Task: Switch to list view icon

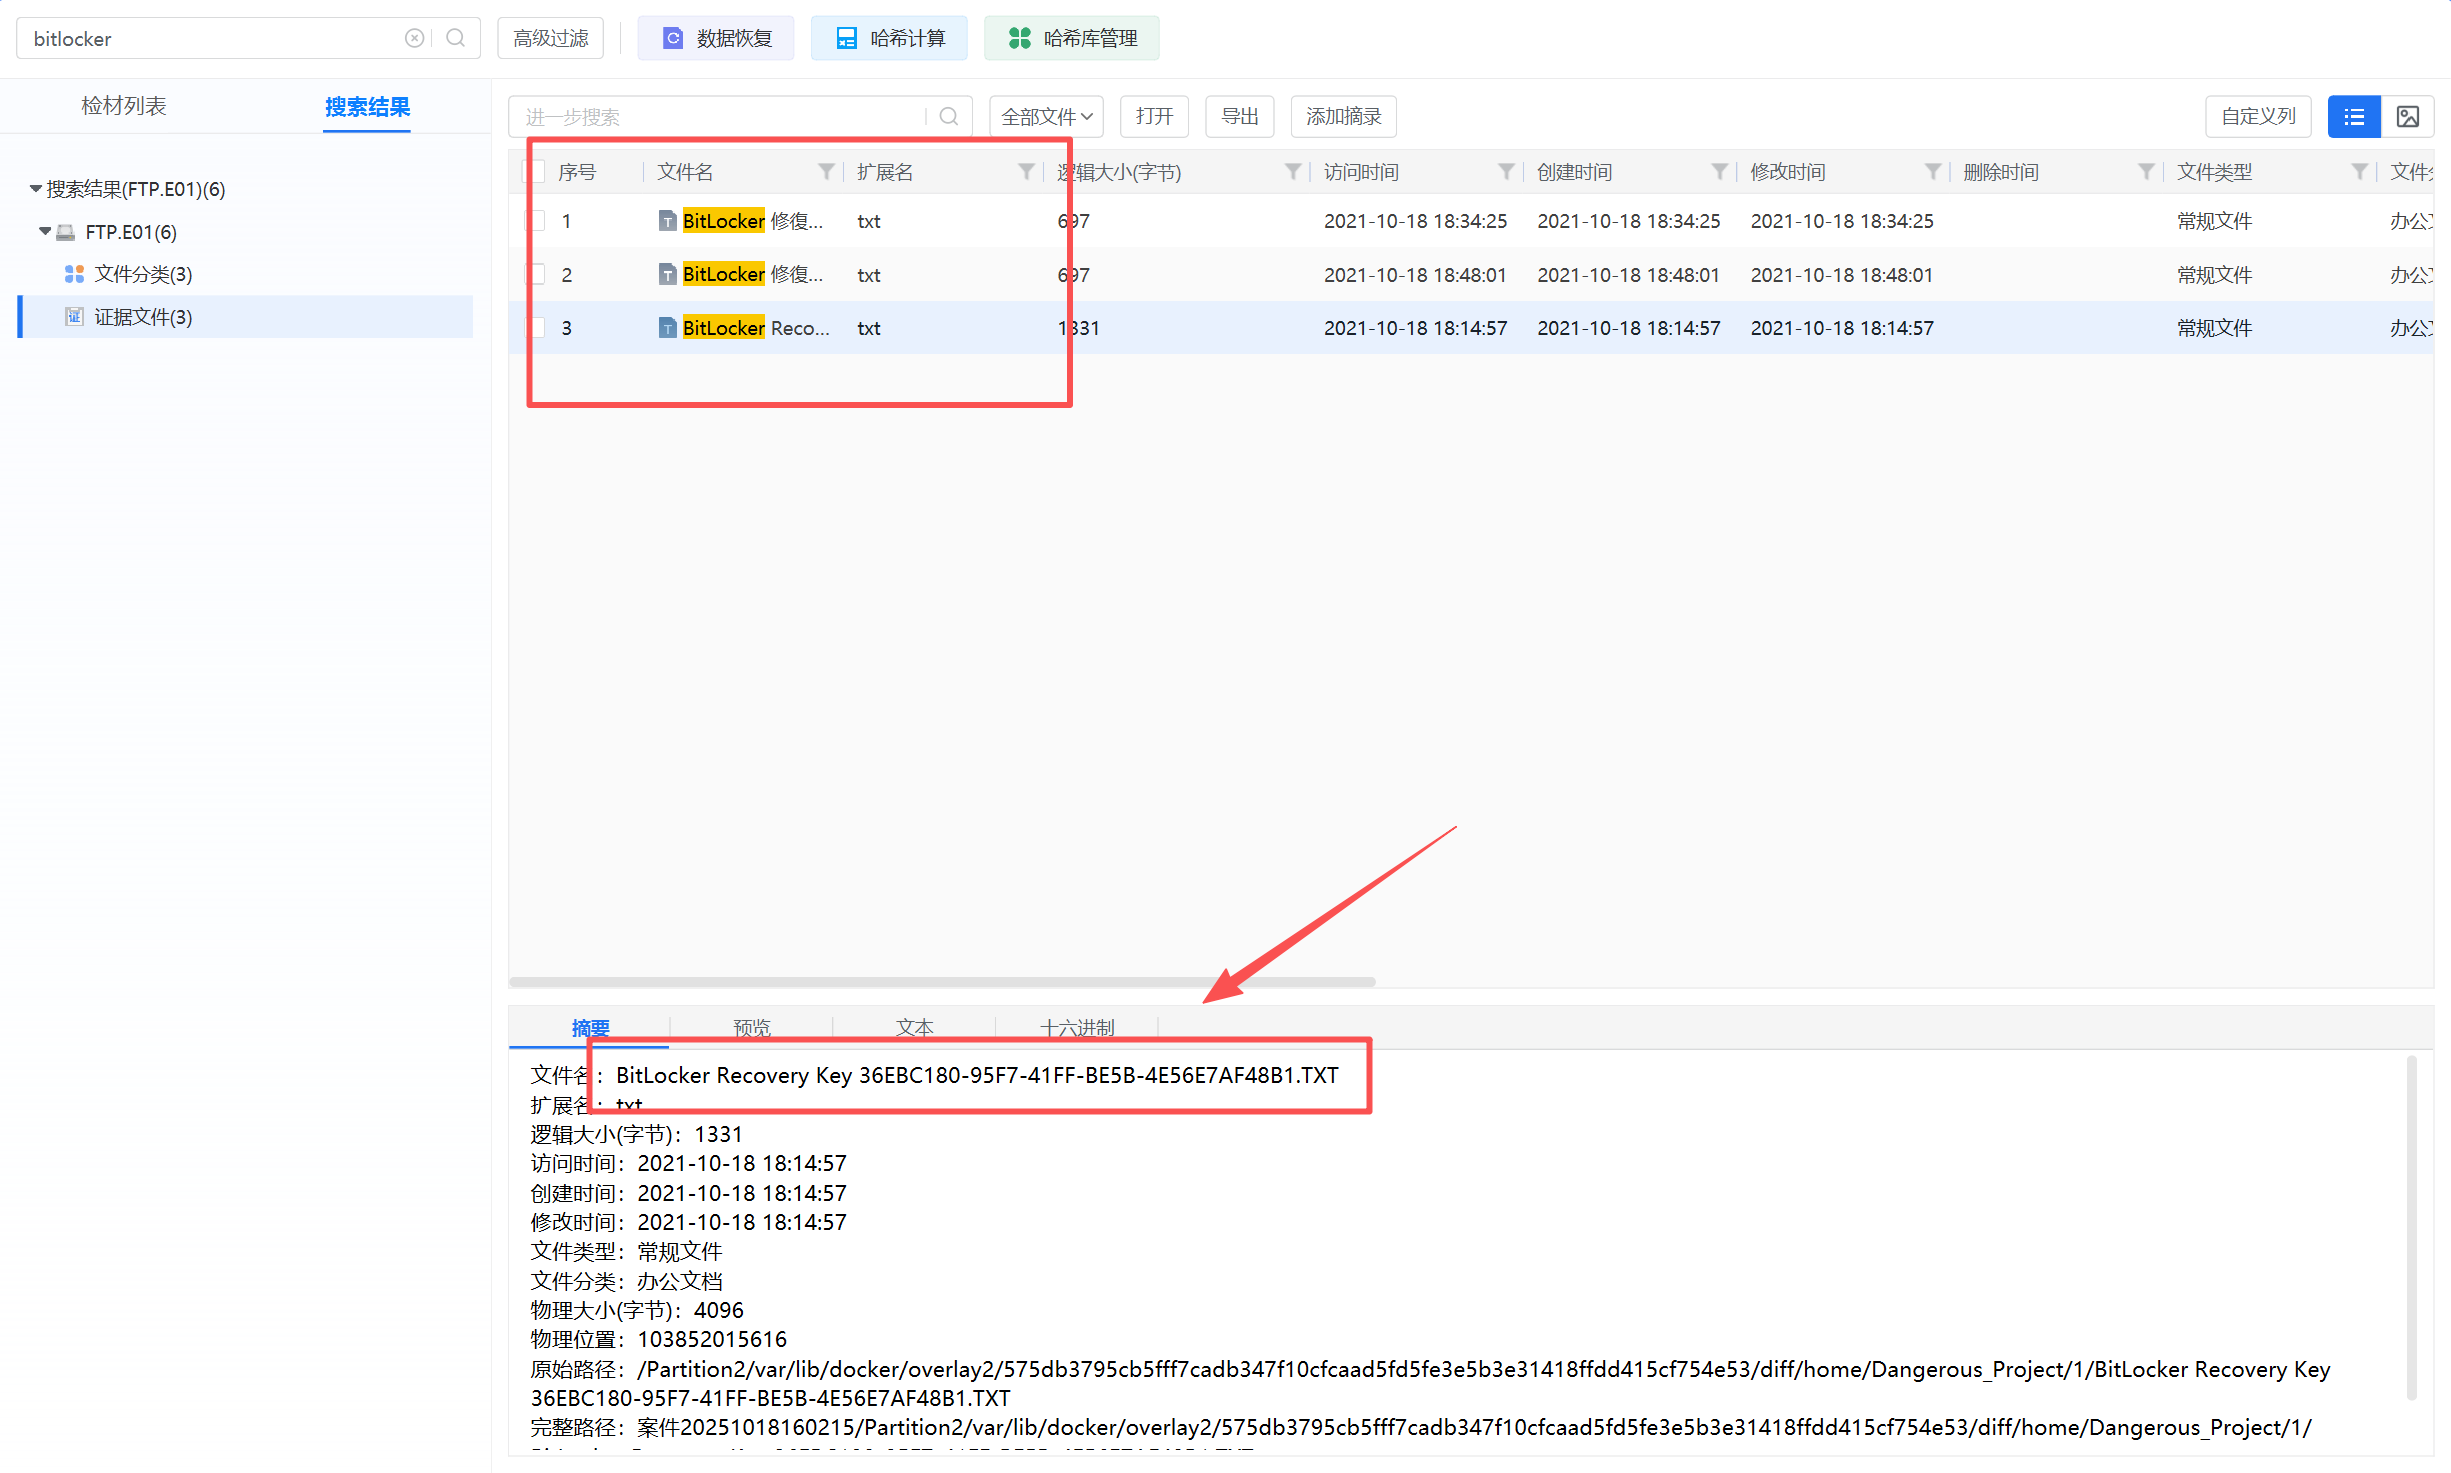Action: [x=2353, y=117]
